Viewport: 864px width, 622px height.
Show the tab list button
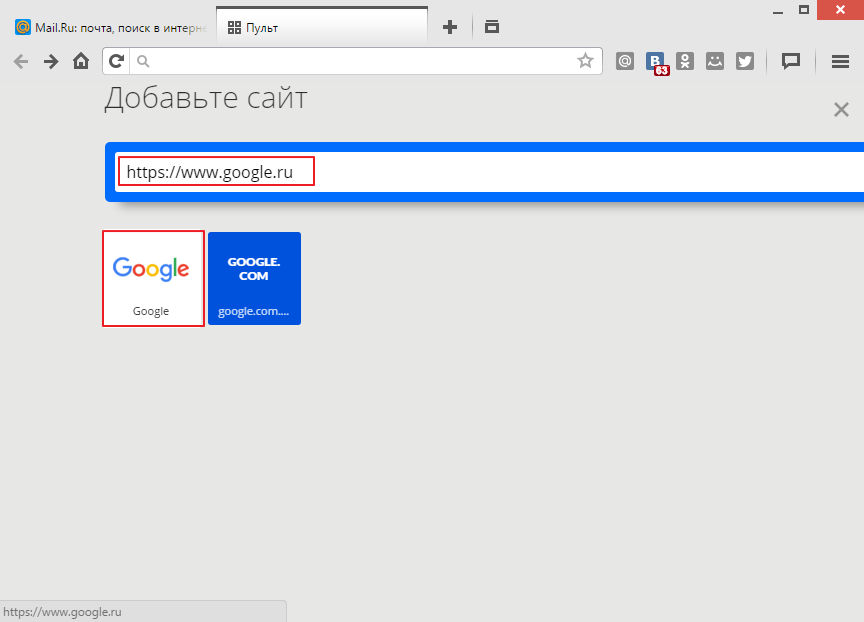pyautogui.click(x=492, y=26)
